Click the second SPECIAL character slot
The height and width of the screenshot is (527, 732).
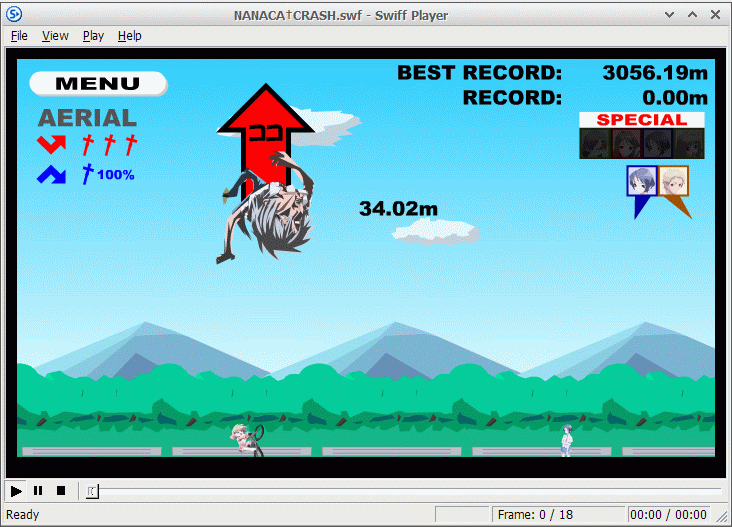point(626,143)
